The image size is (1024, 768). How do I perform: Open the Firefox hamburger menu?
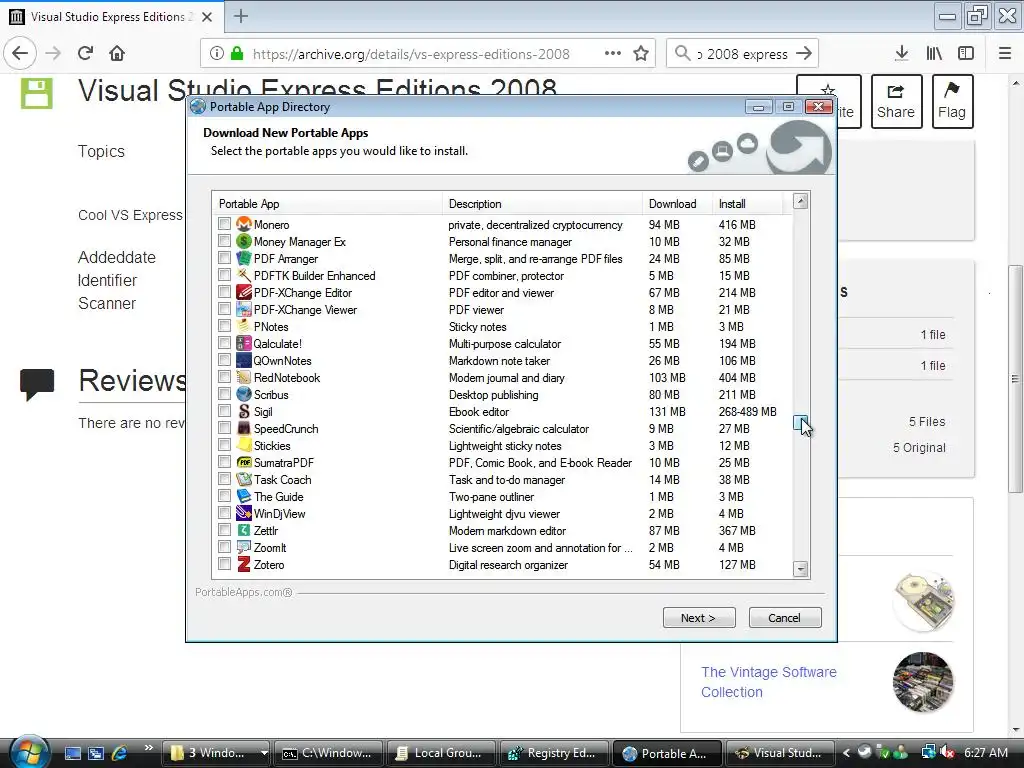pyautogui.click(x=1005, y=54)
